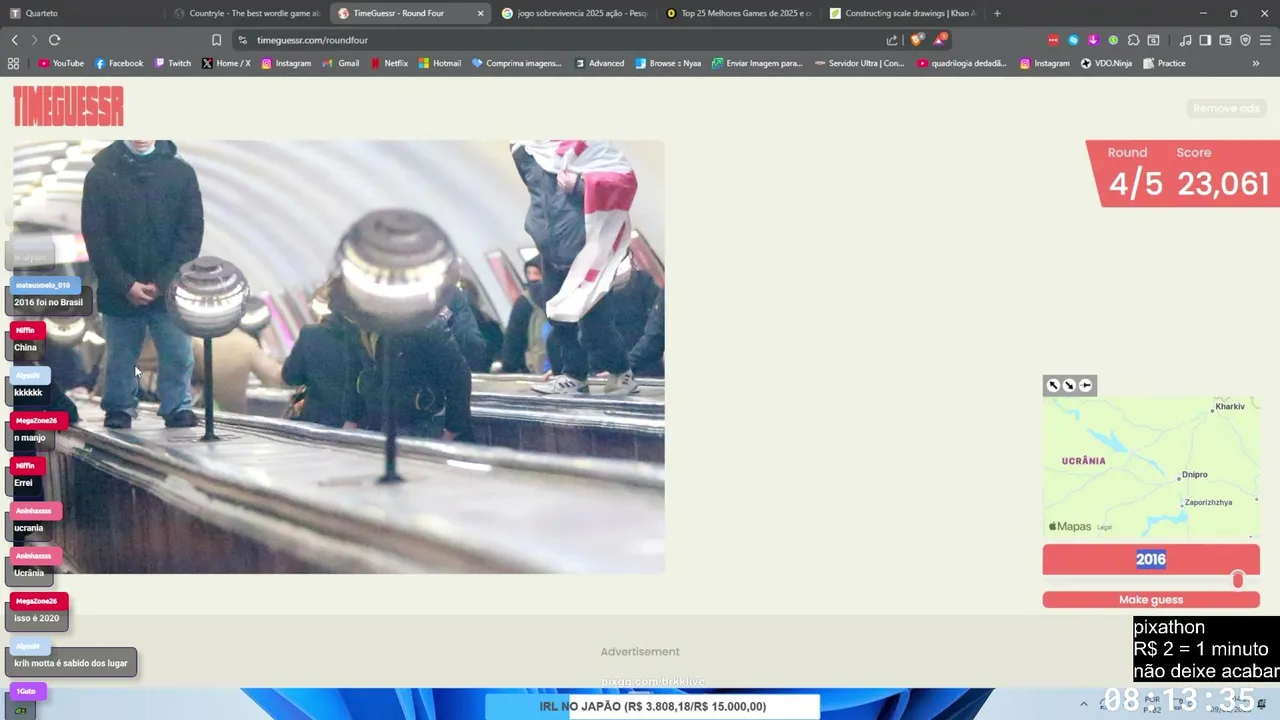Share this page via the share icon
Image resolution: width=1280 pixels, height=720 pixels.
coord(892,40)
